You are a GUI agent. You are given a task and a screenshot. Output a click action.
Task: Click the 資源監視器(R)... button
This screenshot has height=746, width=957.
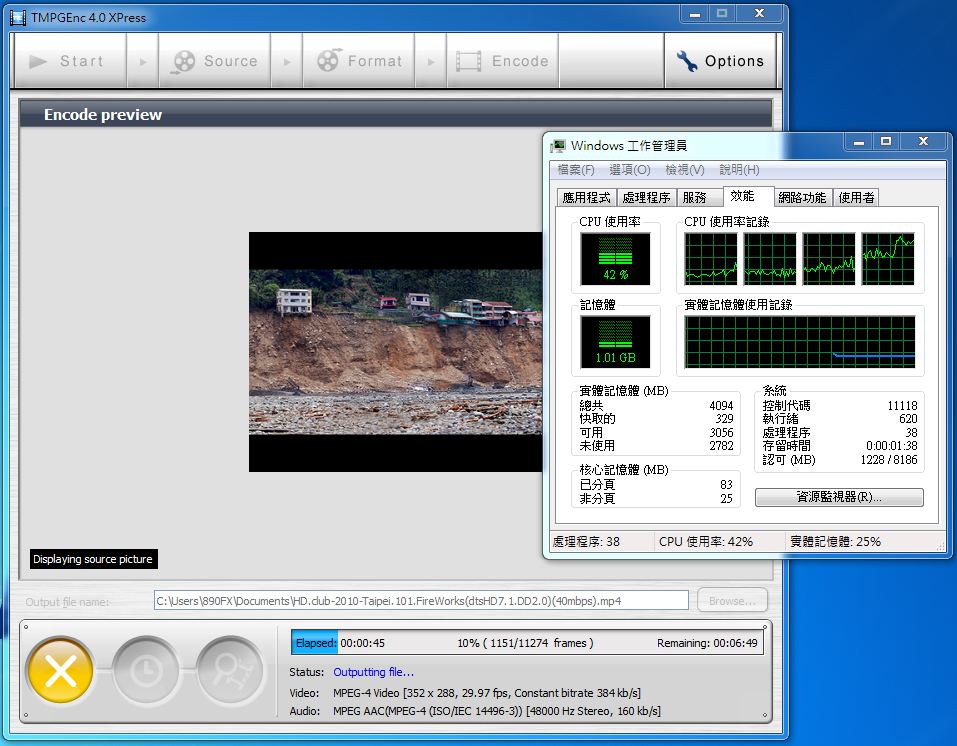click(839, 497)
